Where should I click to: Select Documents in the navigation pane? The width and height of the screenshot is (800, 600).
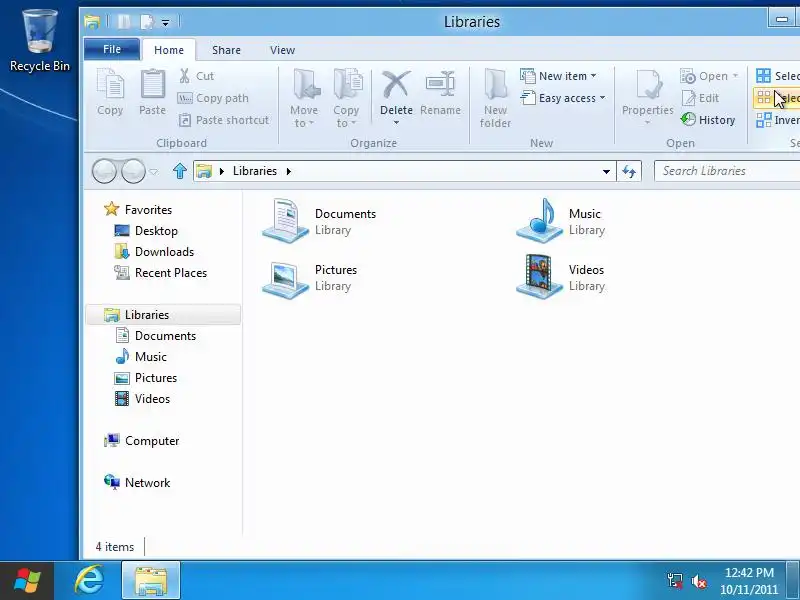[156, 336]
